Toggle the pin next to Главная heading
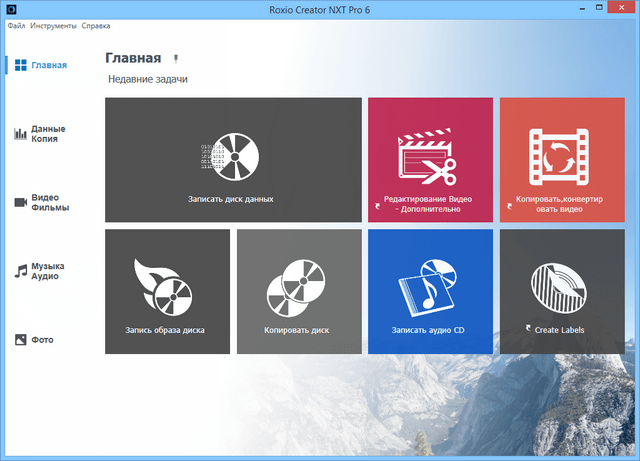The image size is (640, 461). [177, 59]
